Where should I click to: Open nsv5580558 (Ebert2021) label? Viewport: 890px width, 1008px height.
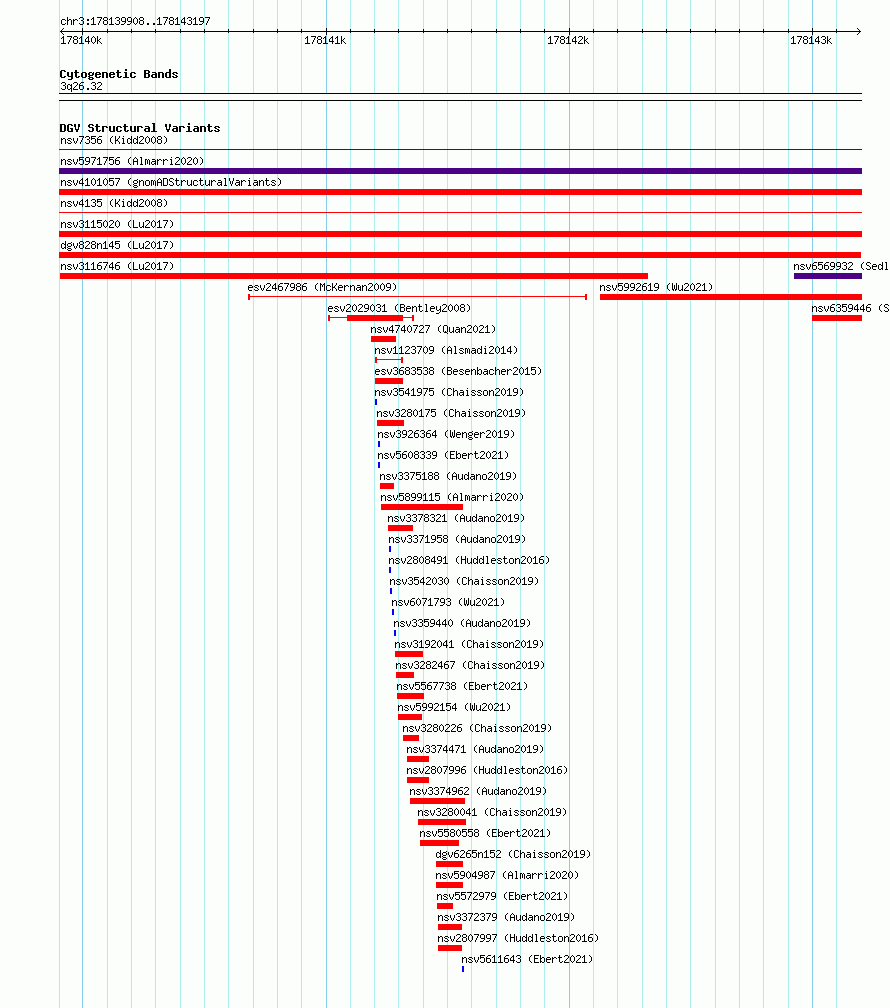[486, 833]
